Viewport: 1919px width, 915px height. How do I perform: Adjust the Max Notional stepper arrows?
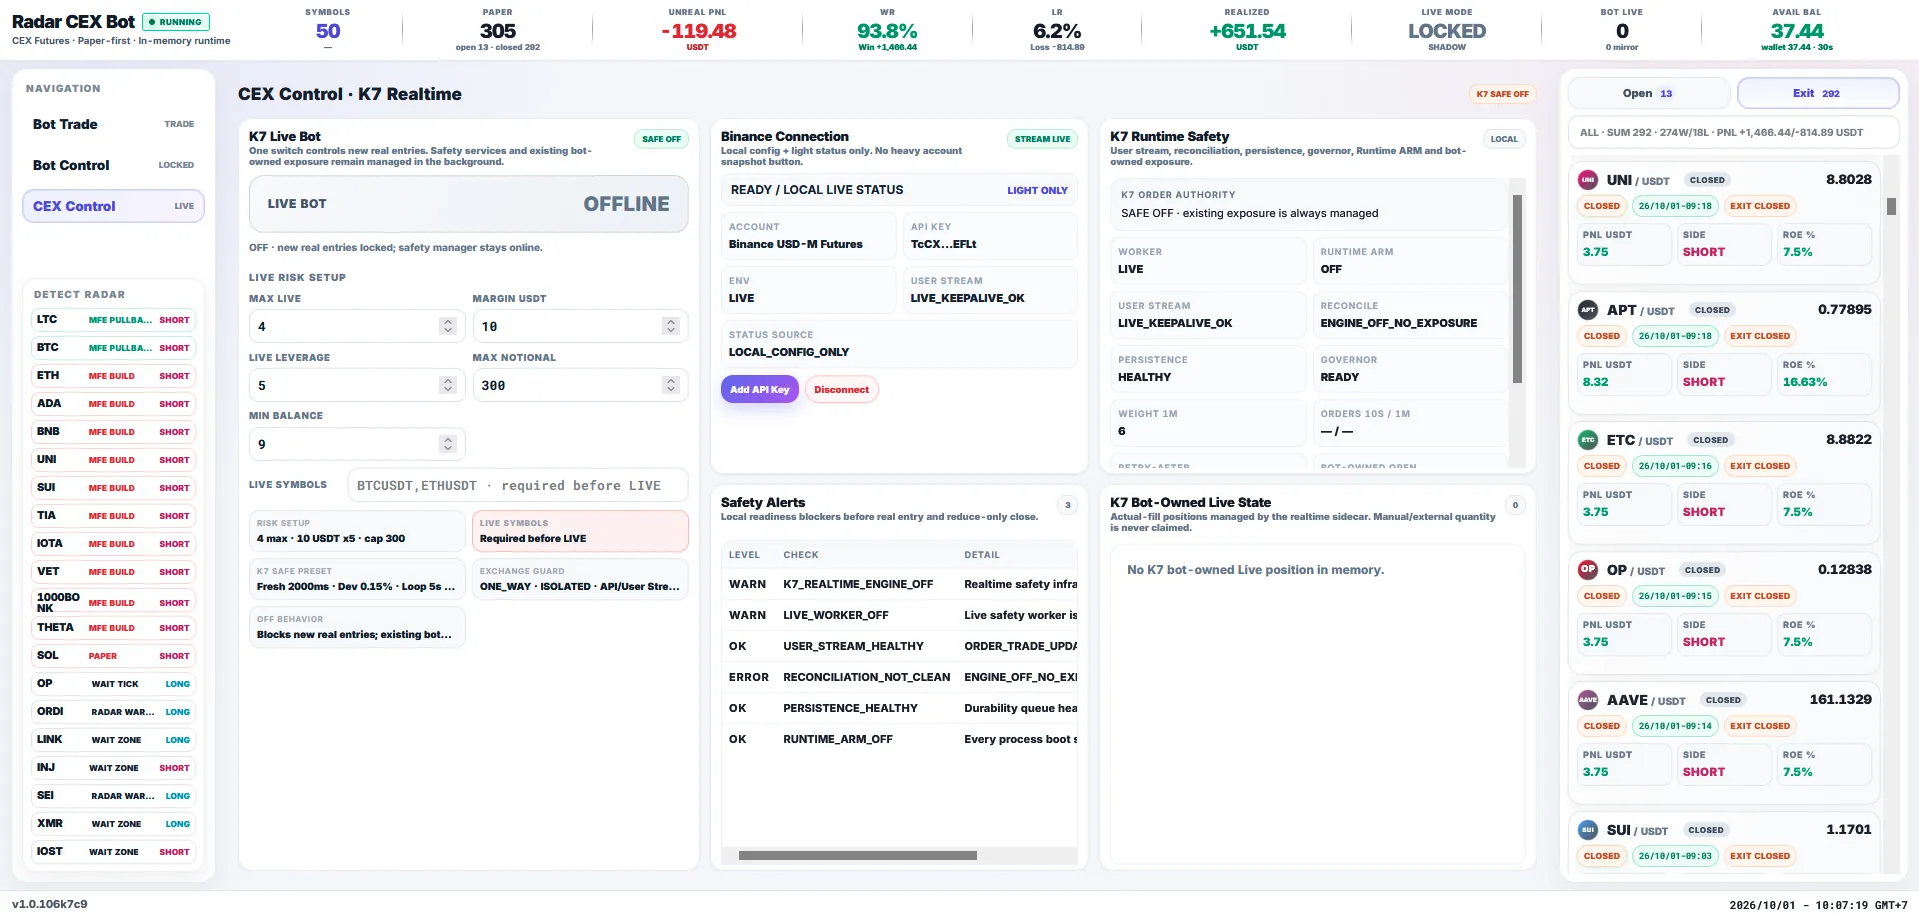point(671,385)
